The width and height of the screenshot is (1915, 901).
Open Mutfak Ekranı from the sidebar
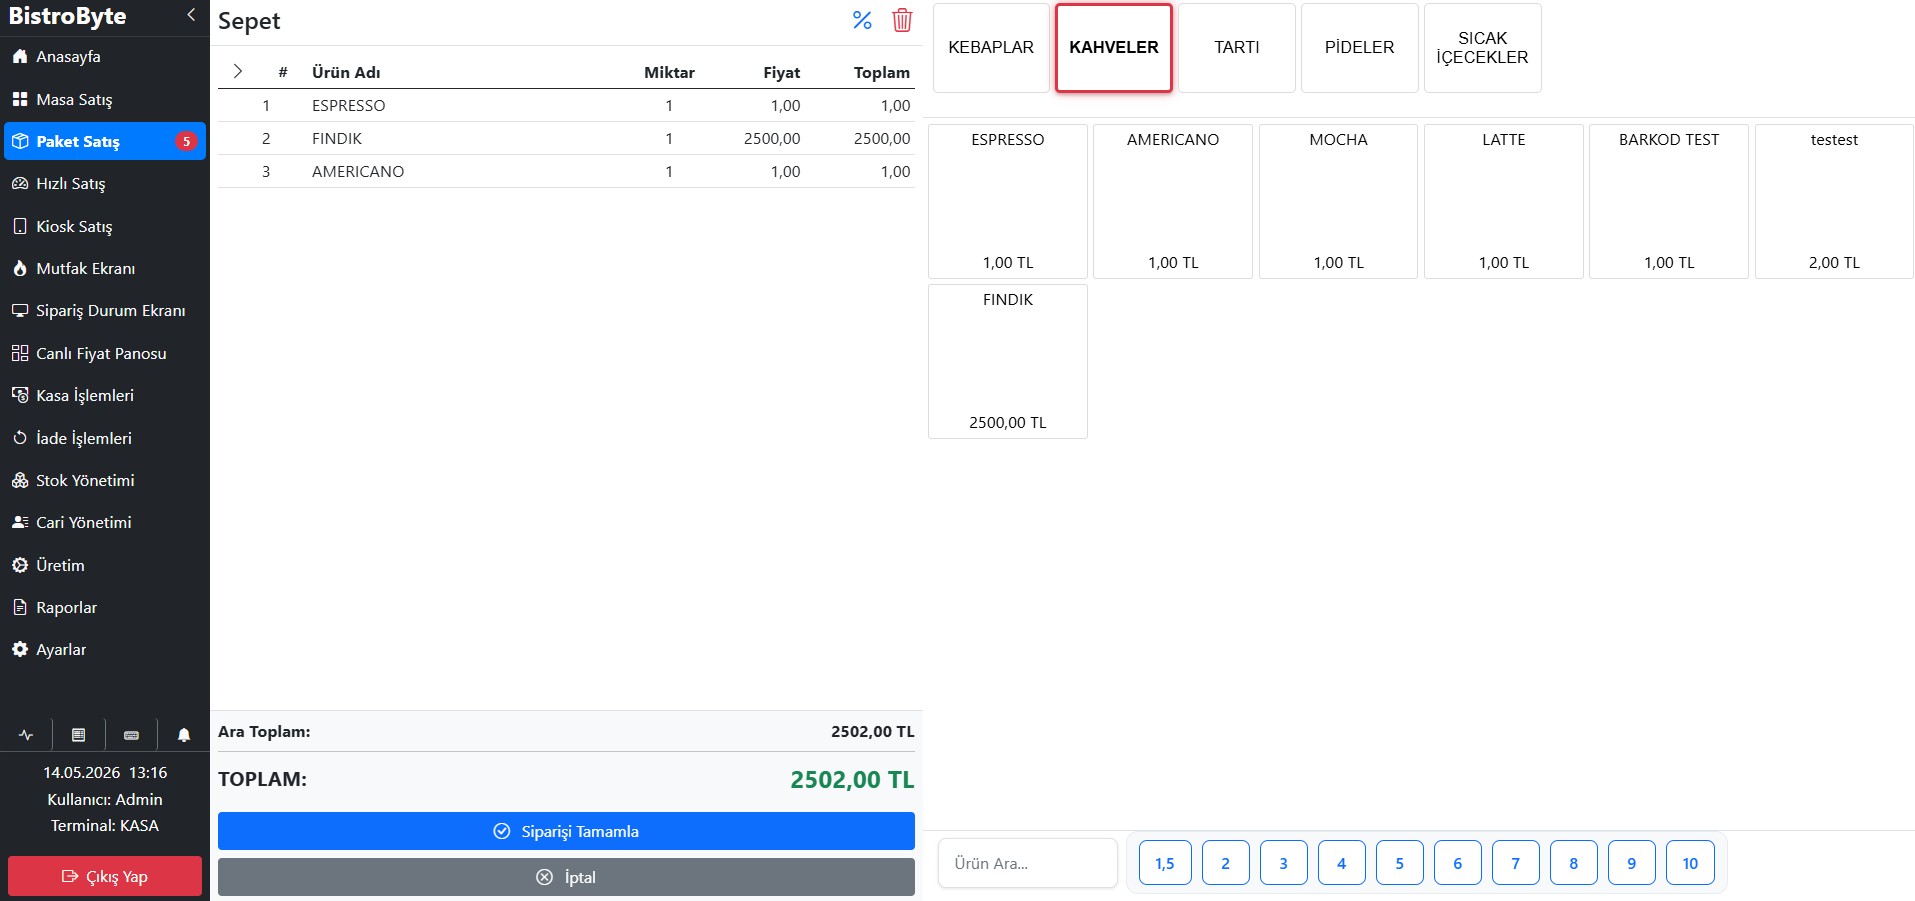pyautogui.click(x=105, y=268)
